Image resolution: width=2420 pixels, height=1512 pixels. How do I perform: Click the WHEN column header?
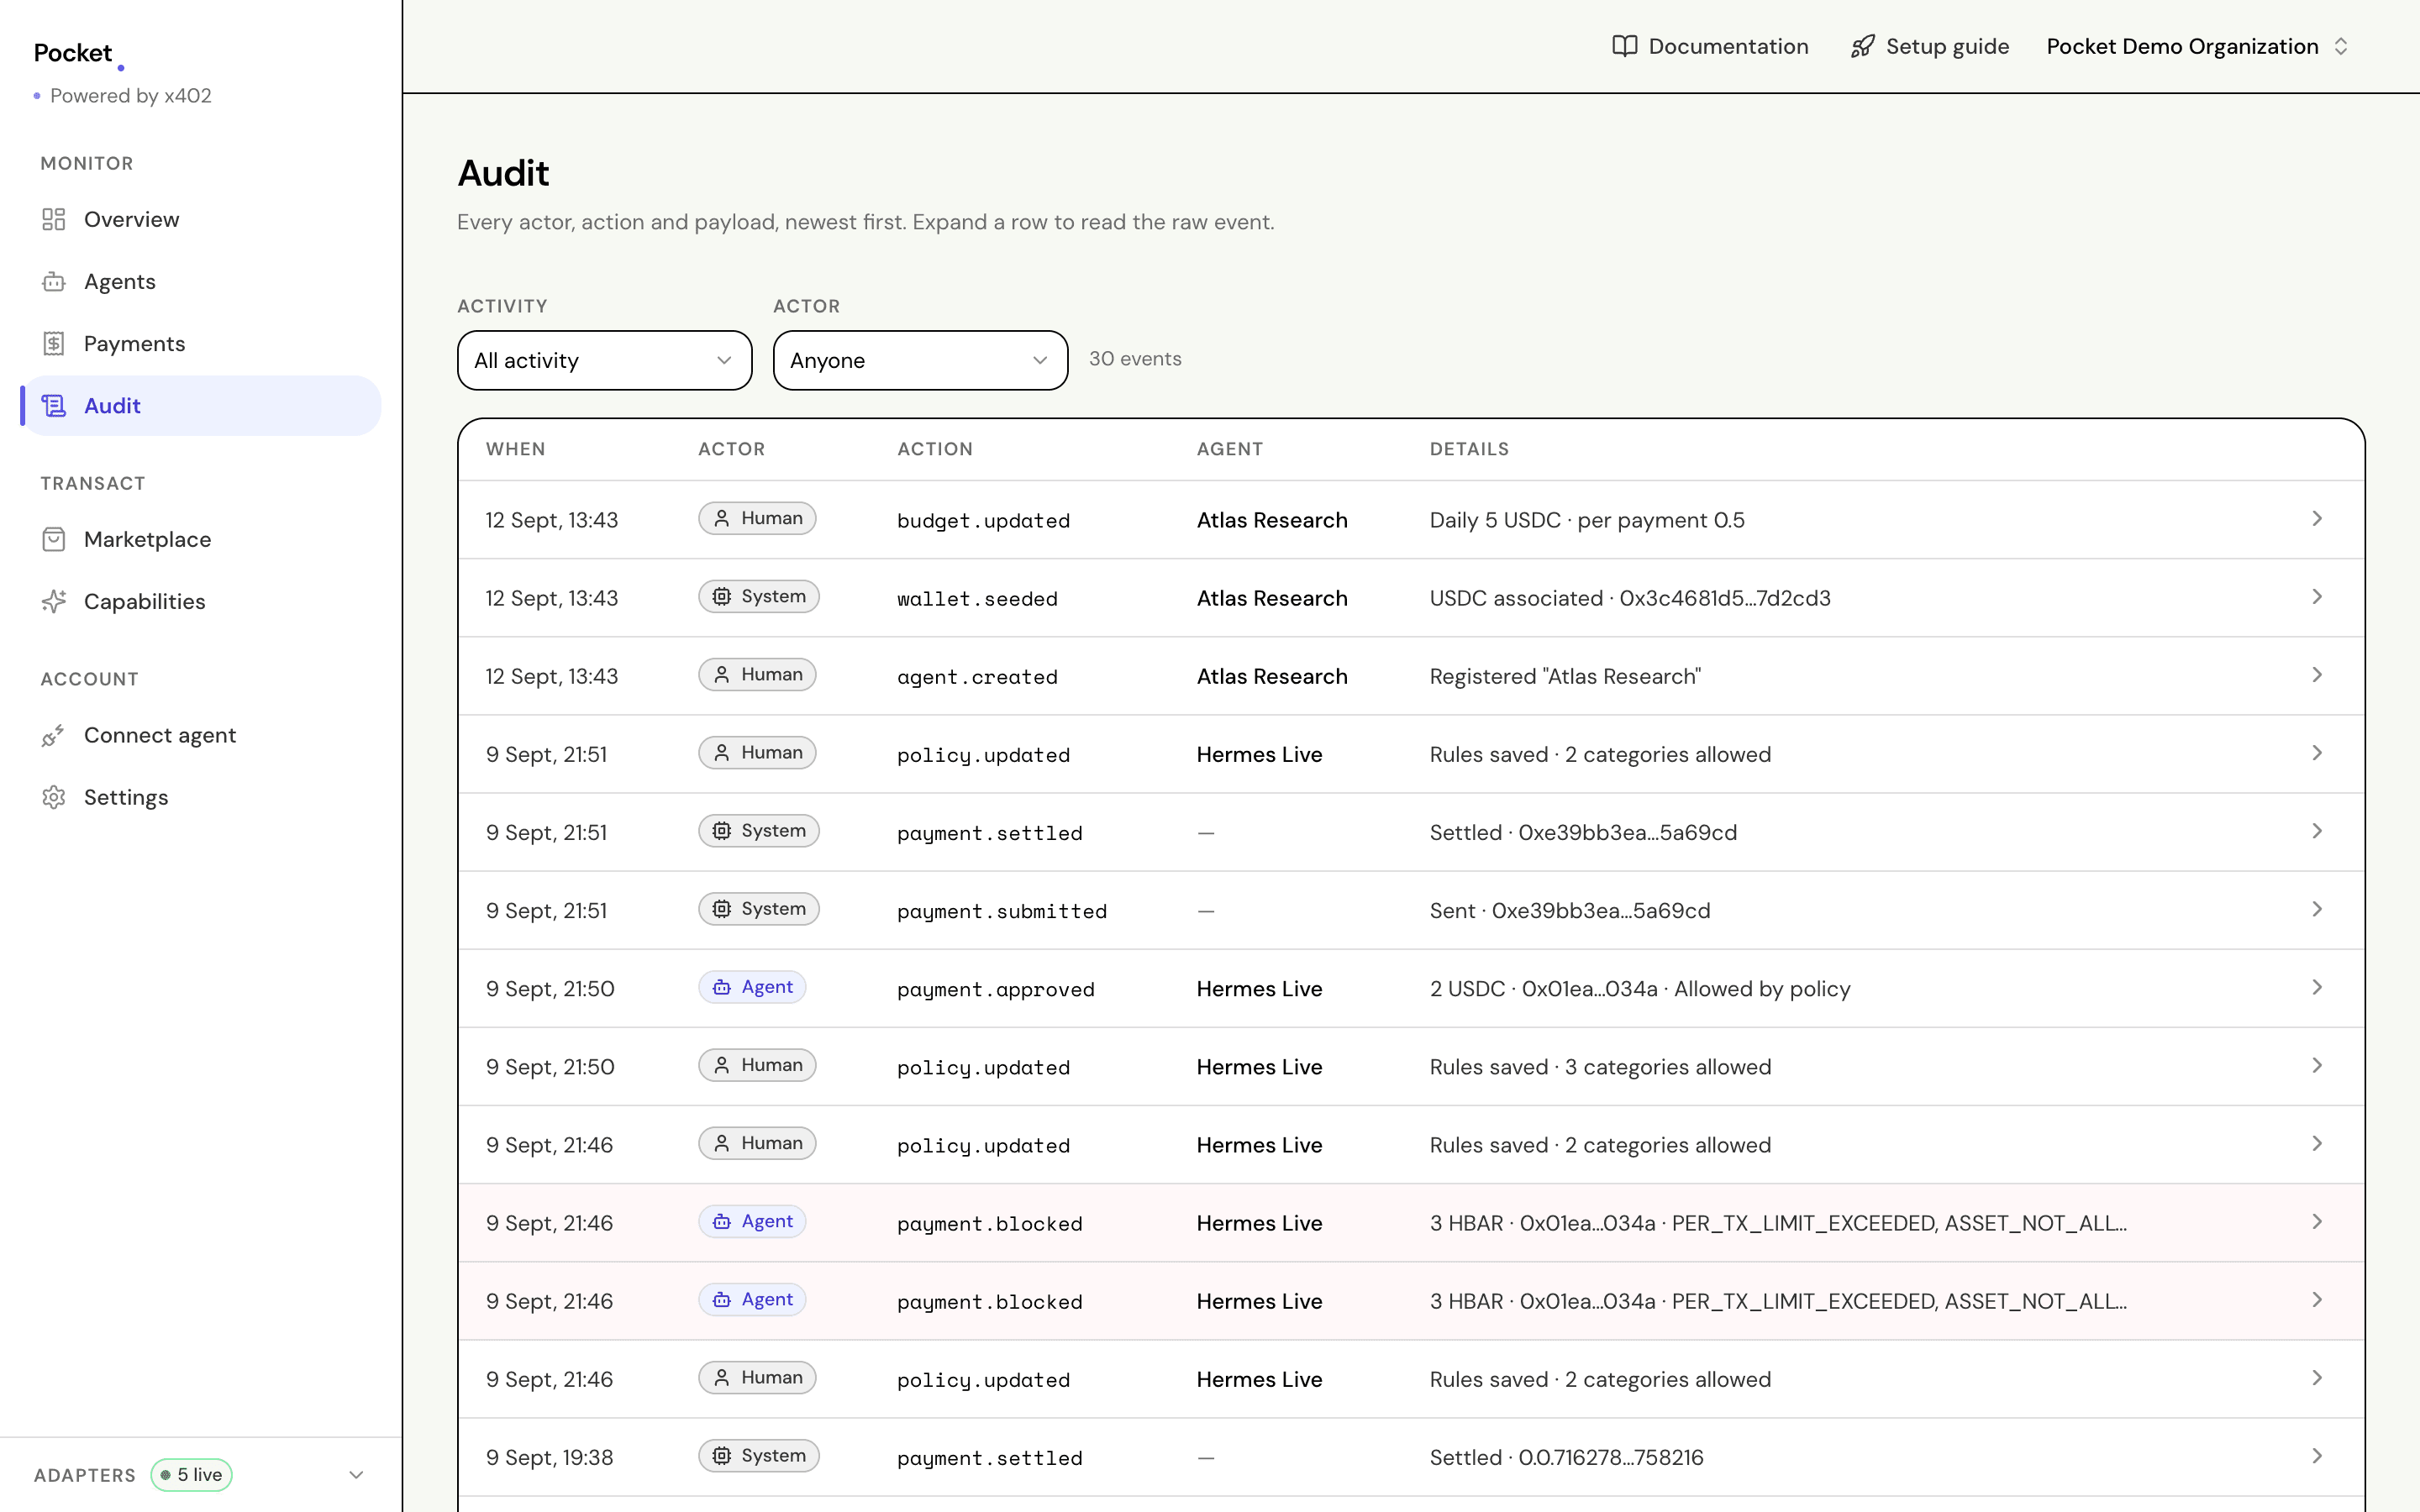(x=516, y=449)
